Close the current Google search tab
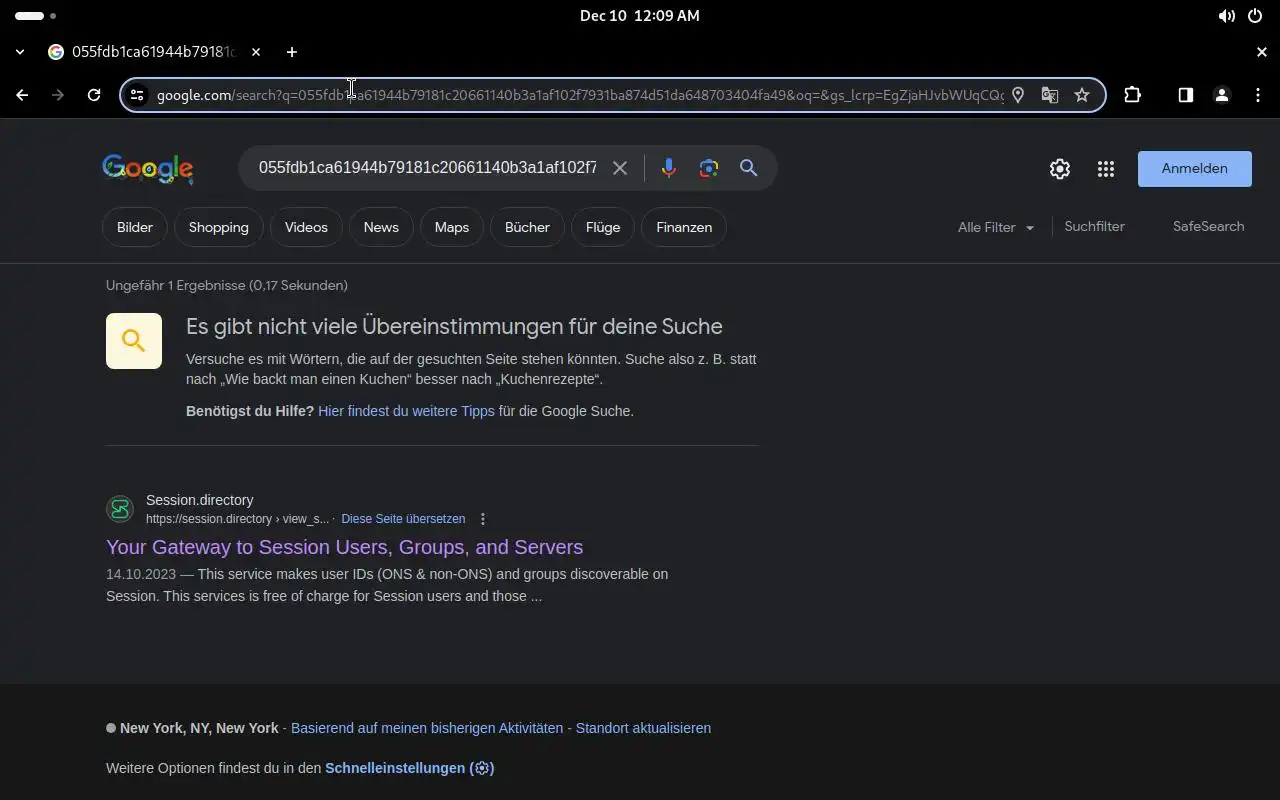The width and height of the screenshot is (1280, 800). [256, 52]
